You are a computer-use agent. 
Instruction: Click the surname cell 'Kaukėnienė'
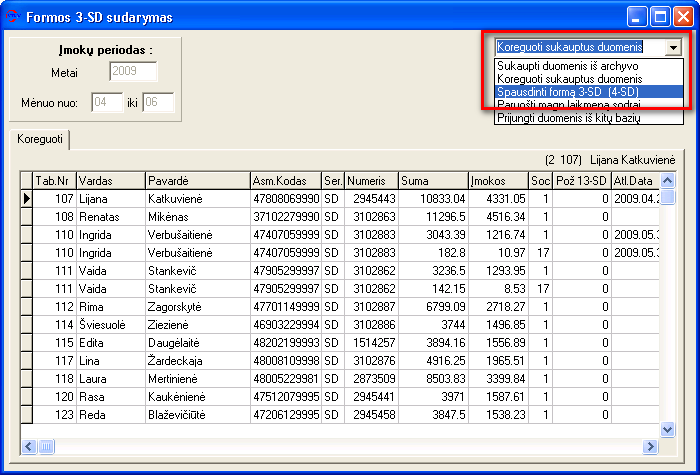pyautogui.click(x=198, y=397)
